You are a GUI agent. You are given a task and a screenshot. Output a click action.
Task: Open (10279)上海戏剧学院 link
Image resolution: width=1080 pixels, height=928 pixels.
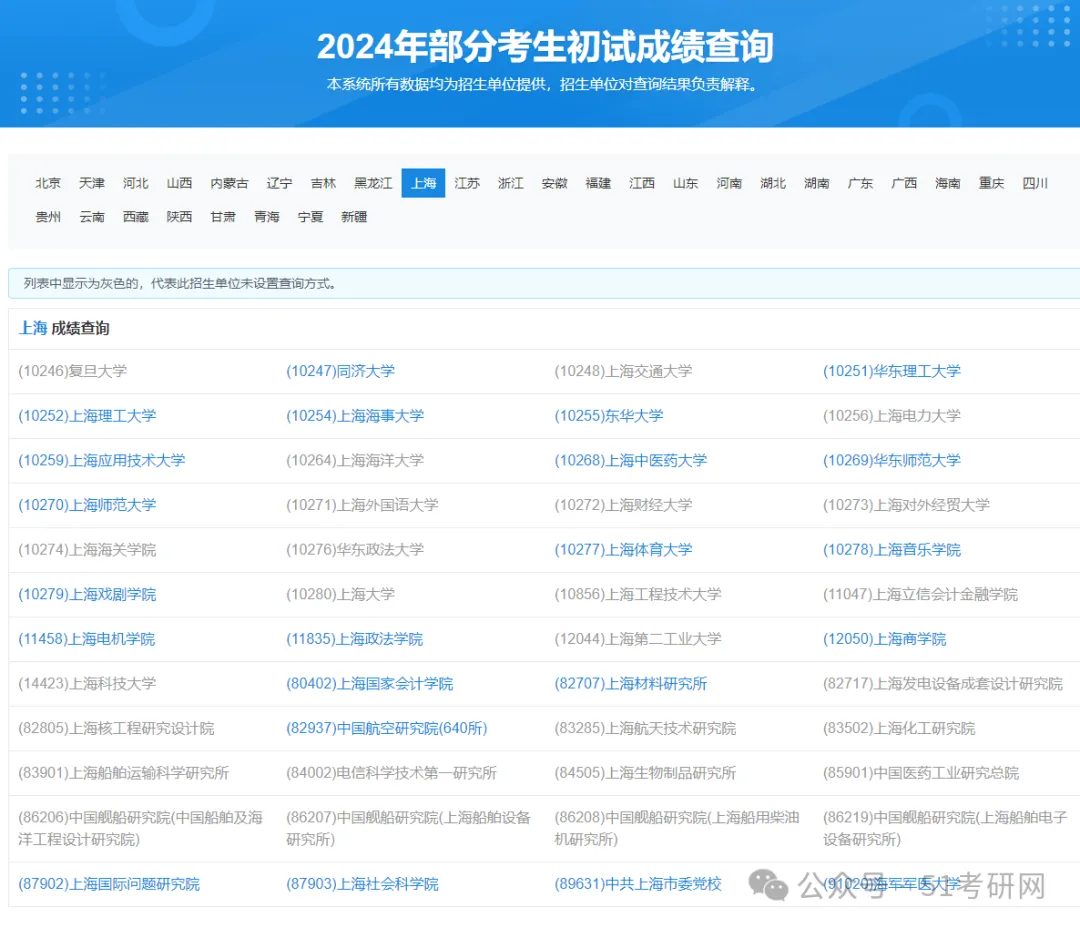87,595
